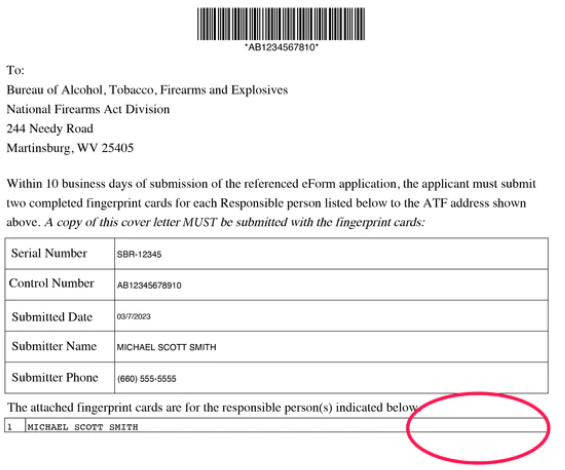Click the 244 Needy Road address line

point(50,129)
